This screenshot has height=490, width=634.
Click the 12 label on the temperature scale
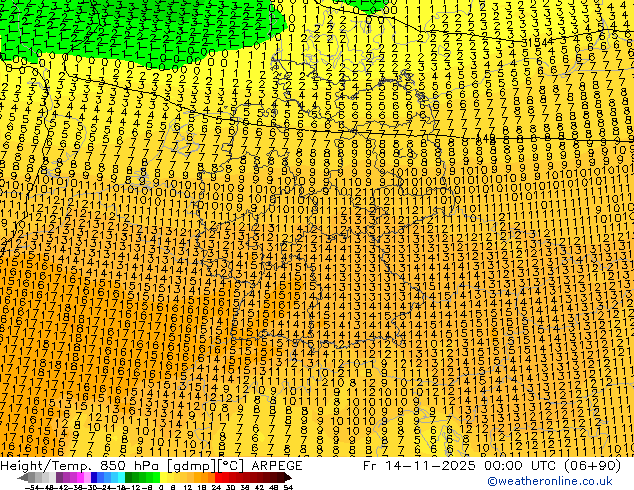(x=188, y=487)
